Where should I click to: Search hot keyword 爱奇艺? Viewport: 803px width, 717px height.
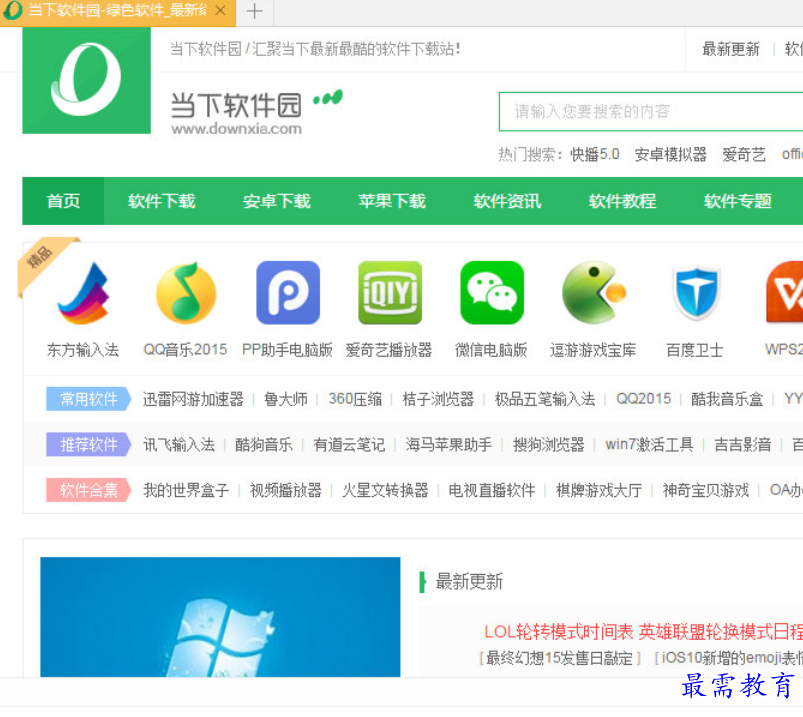pyautogui.click(x=744, y=154)
